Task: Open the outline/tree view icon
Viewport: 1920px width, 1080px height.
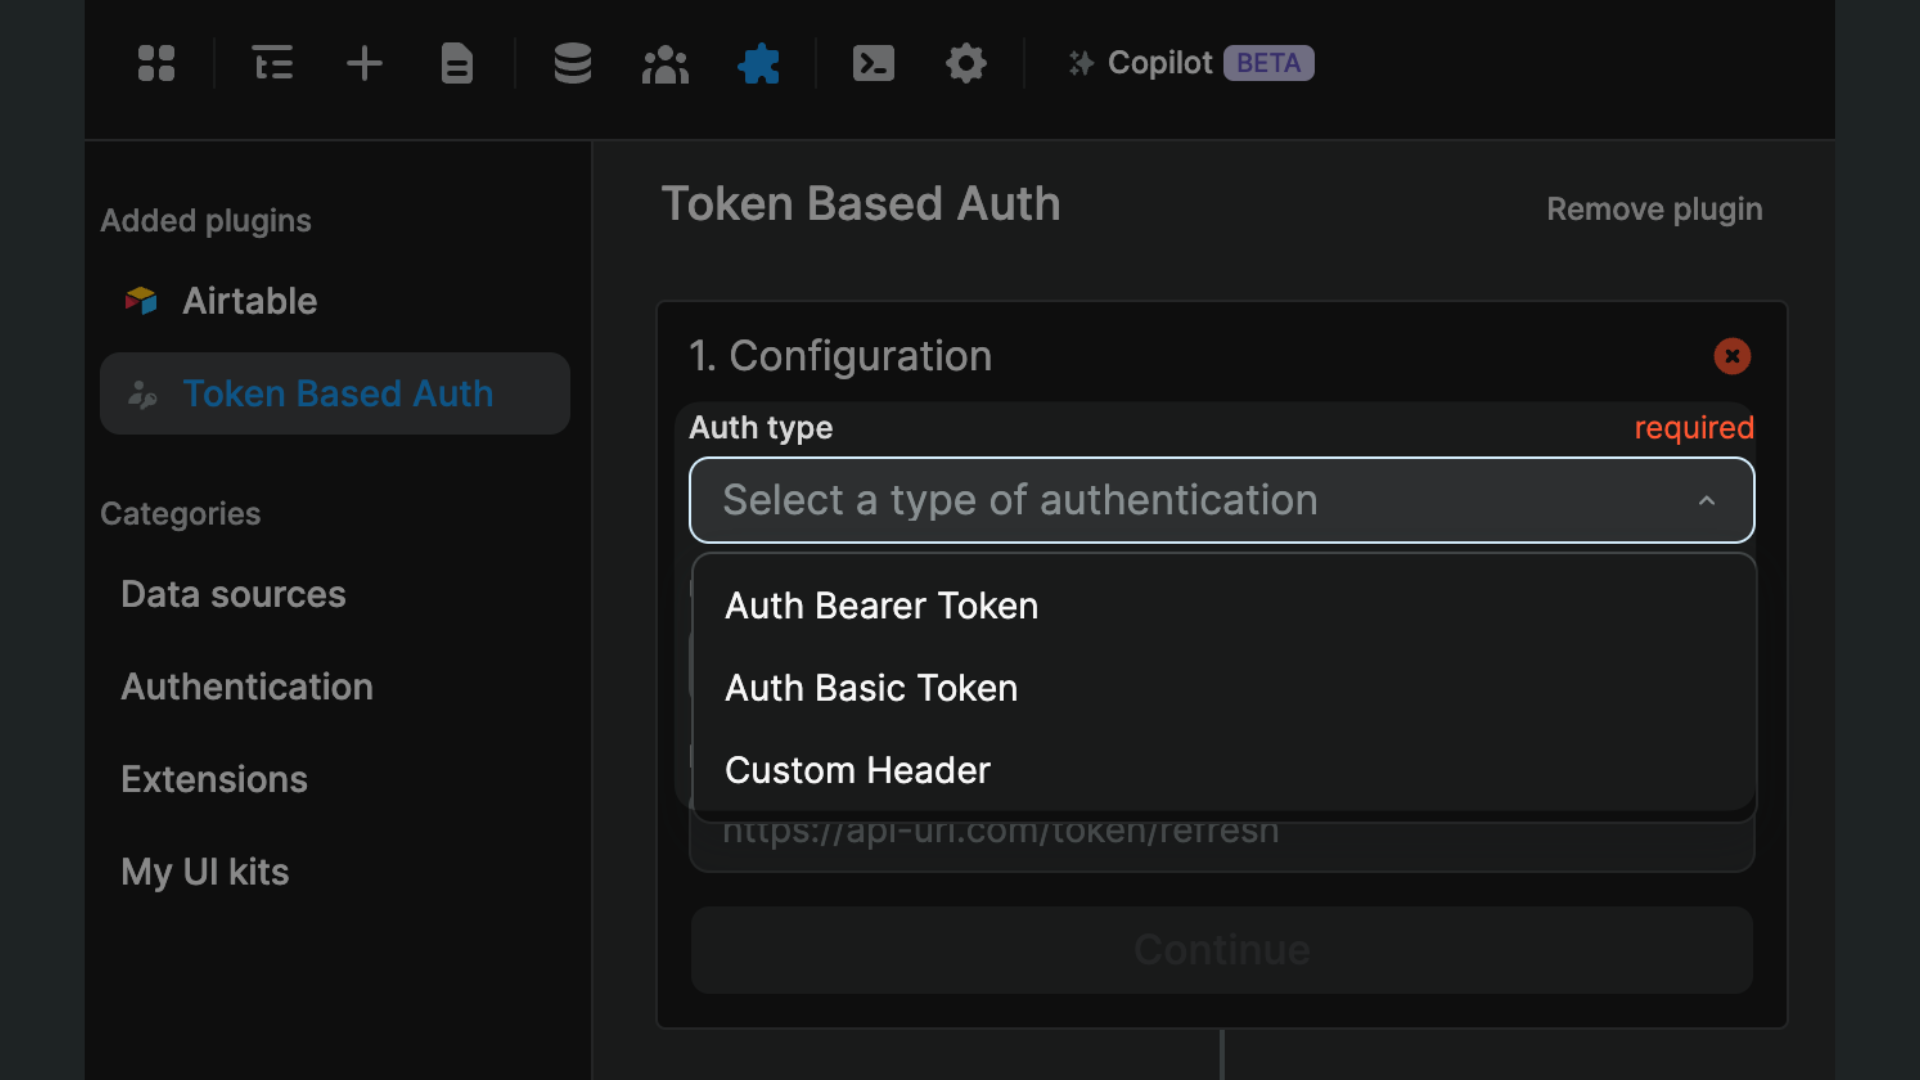Action: tap(273, 63)
